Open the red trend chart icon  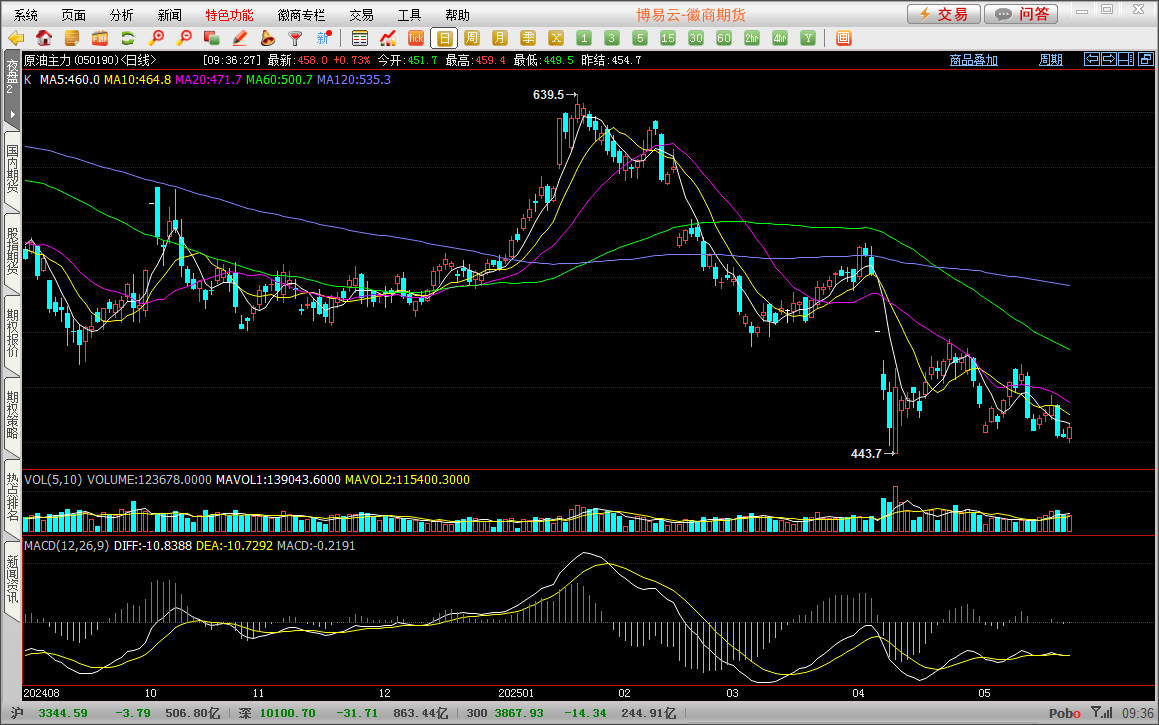pos(388,38)
